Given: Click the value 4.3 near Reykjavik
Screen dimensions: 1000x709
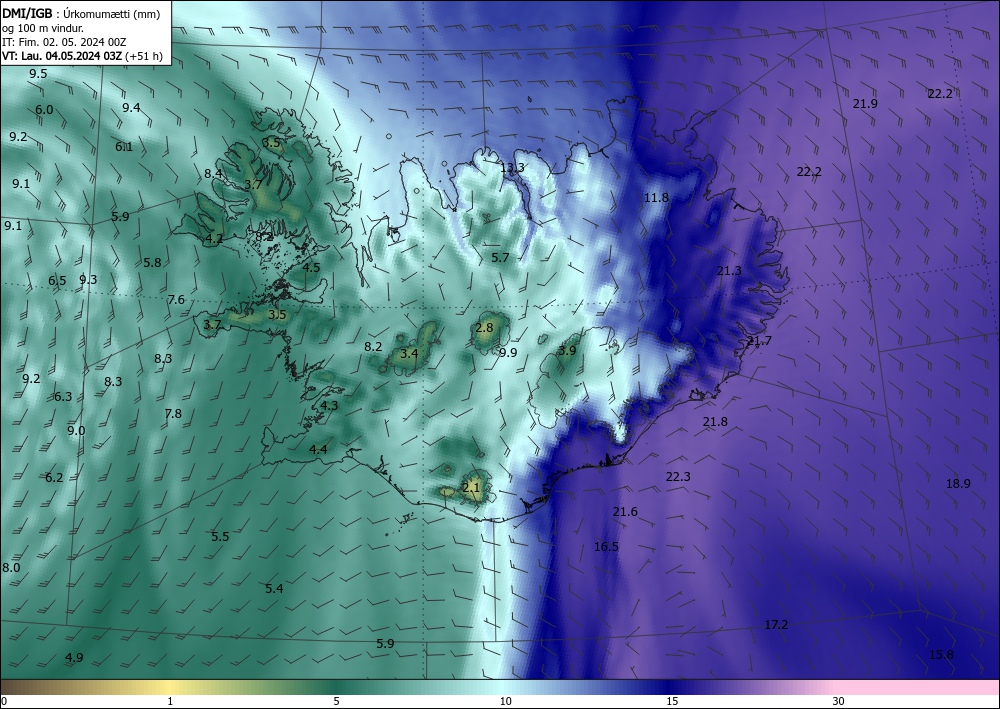Looking at the screenshot, I should point(329,406).
